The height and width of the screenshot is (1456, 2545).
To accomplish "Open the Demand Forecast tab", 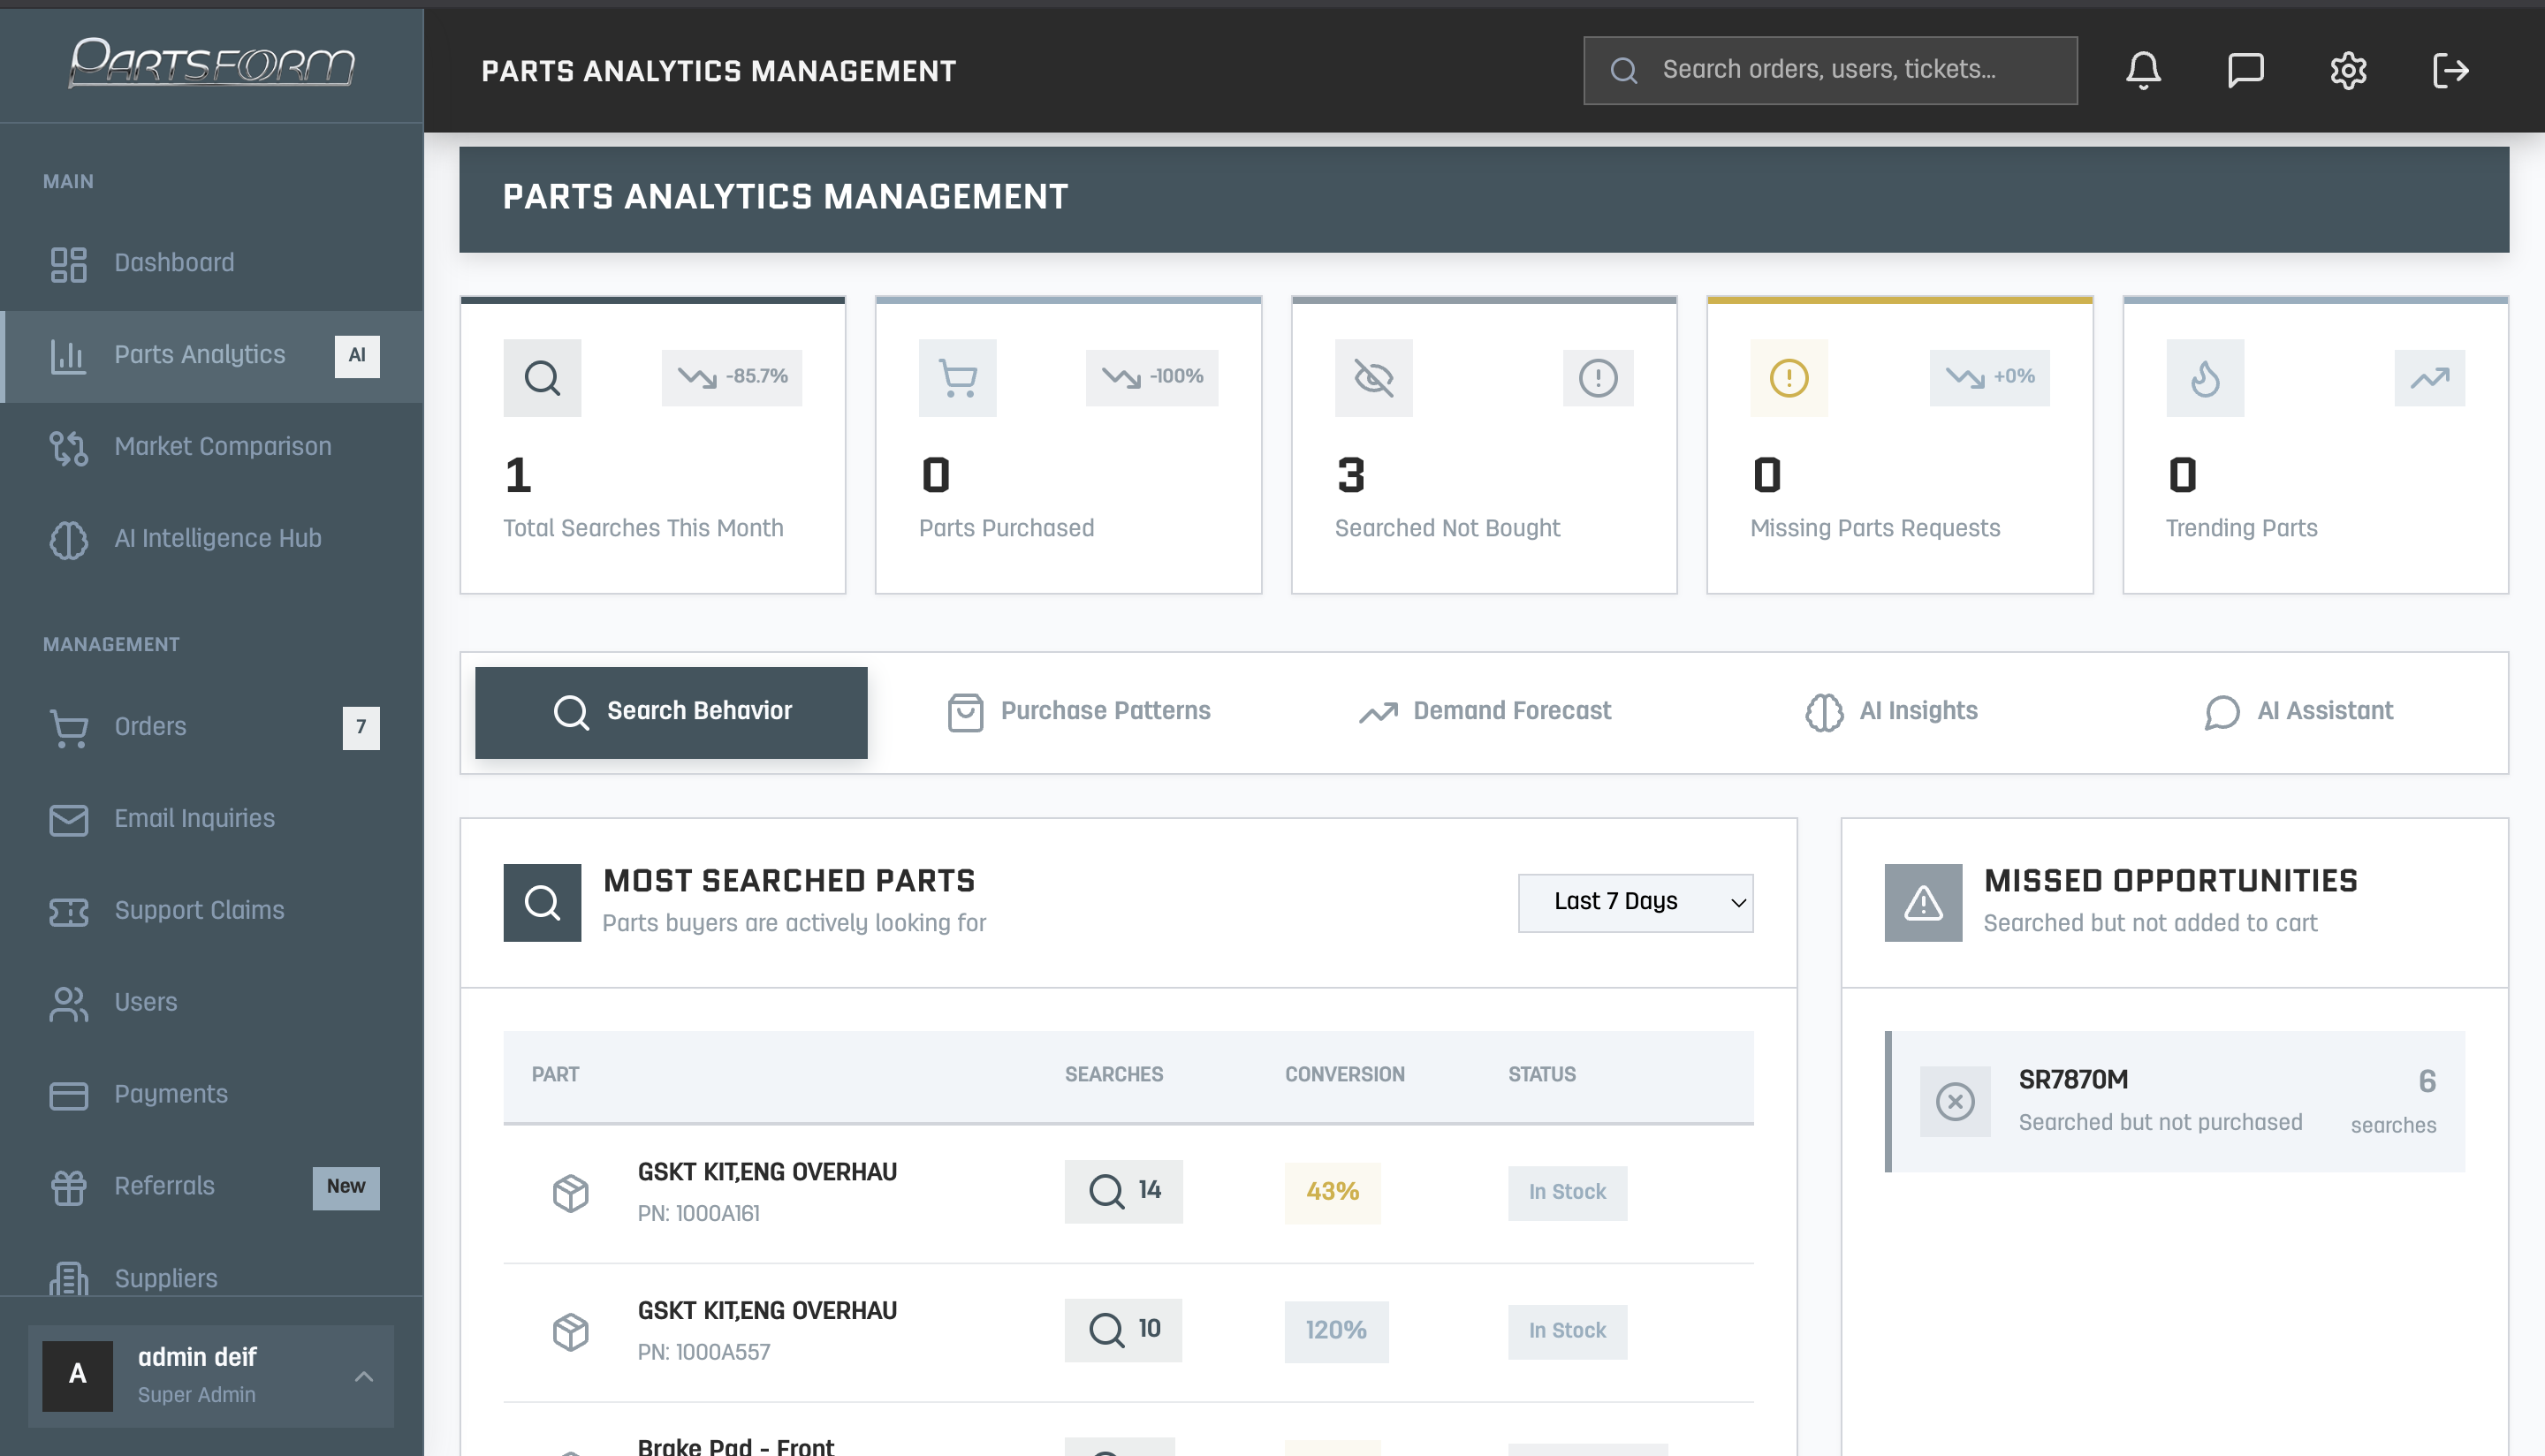I will coord(1485,712).
